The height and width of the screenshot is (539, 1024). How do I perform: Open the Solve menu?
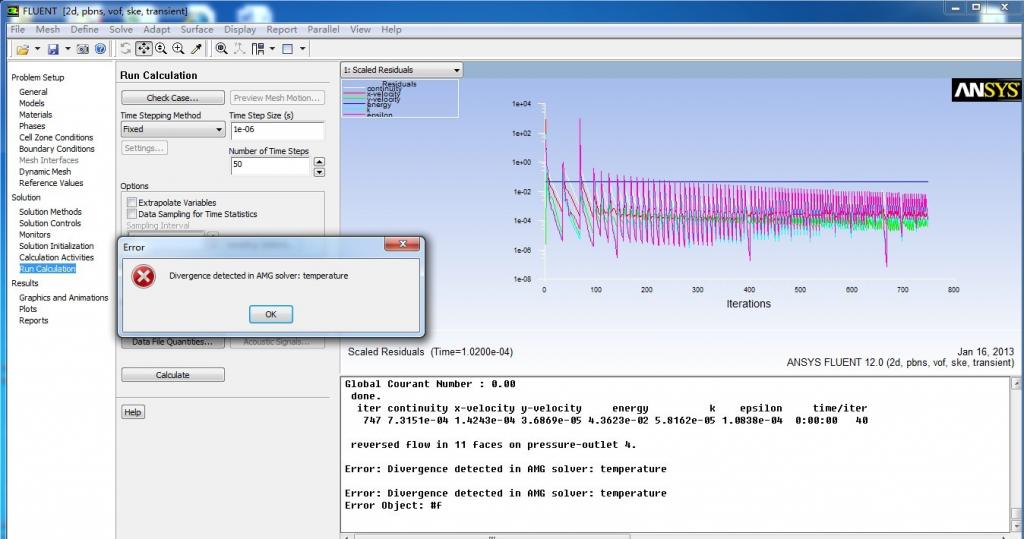121,30
